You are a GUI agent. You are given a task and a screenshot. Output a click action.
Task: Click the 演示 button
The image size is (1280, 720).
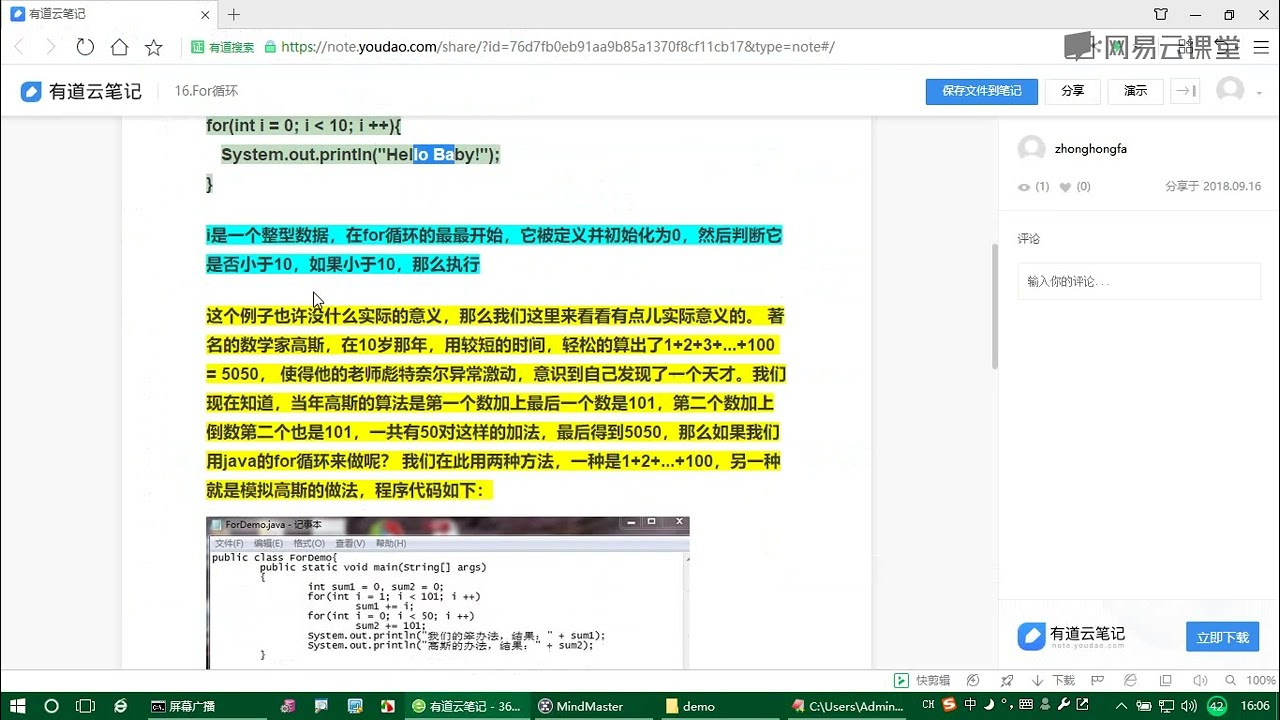1135,91
